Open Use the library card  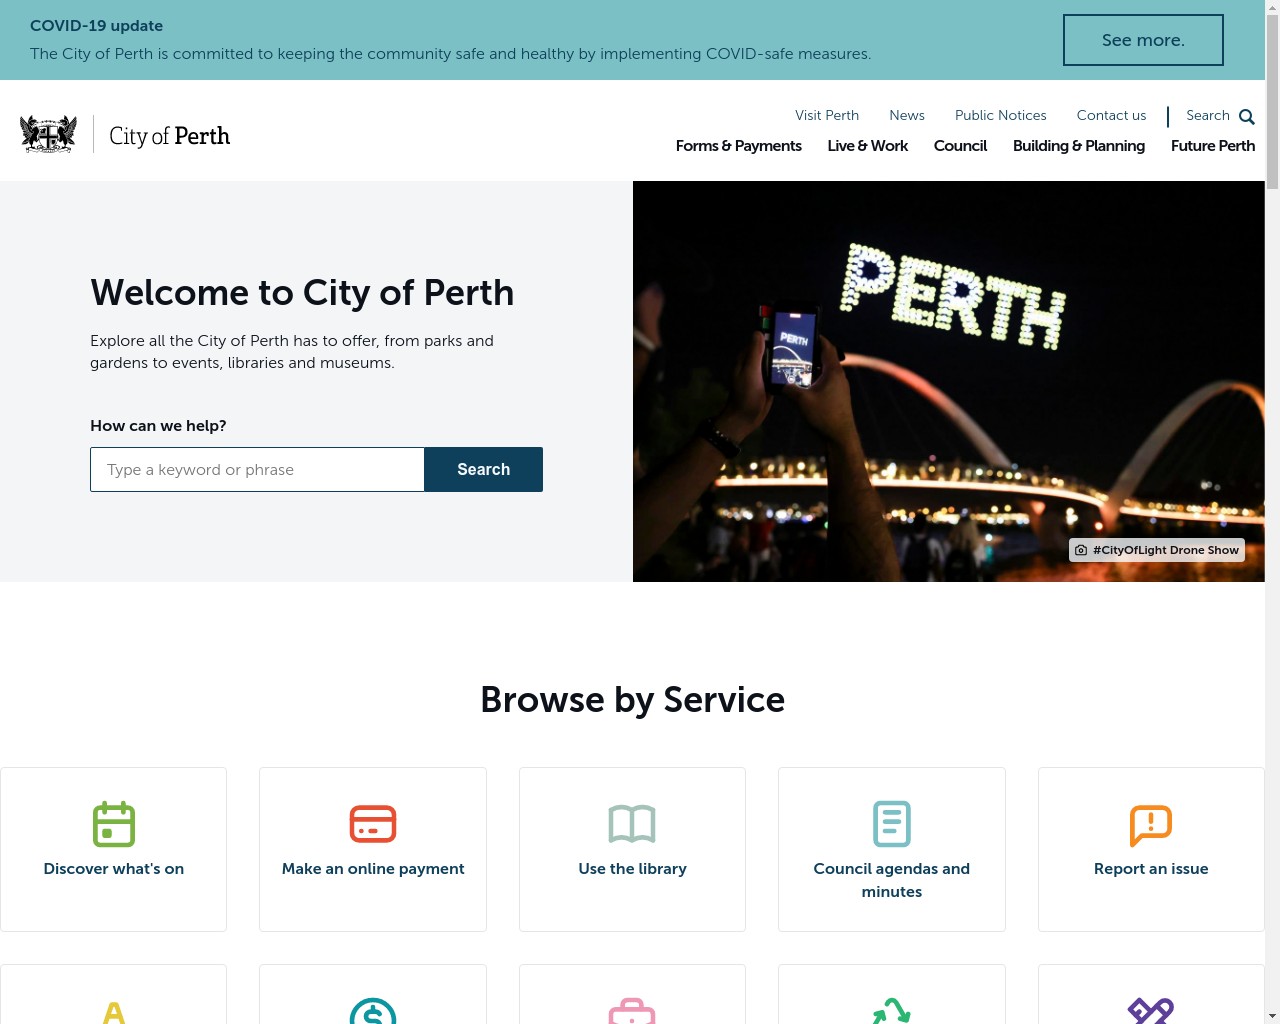(632, 849)
